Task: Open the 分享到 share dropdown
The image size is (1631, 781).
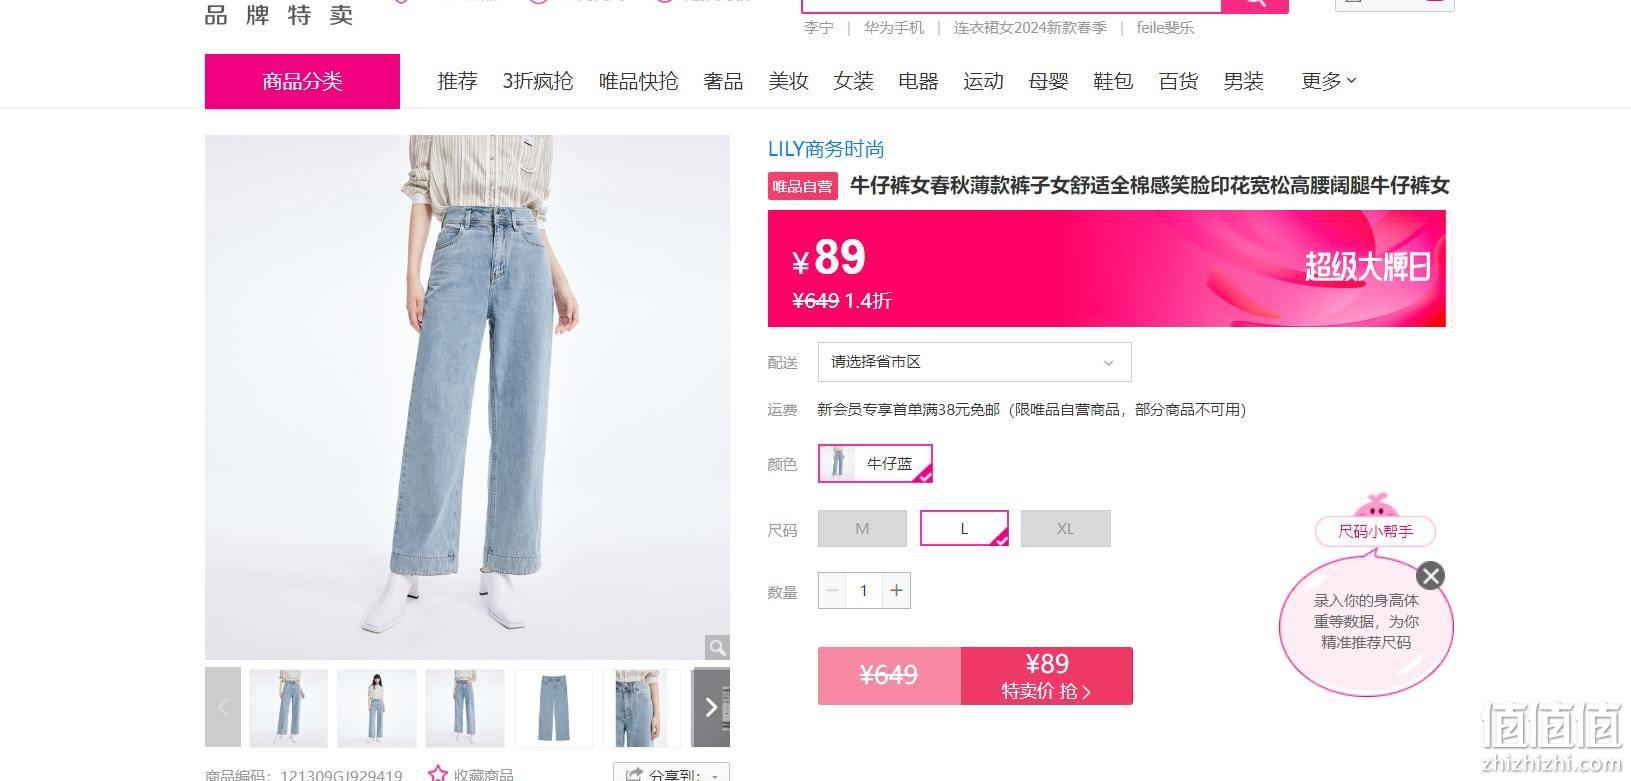Action: 671,772
